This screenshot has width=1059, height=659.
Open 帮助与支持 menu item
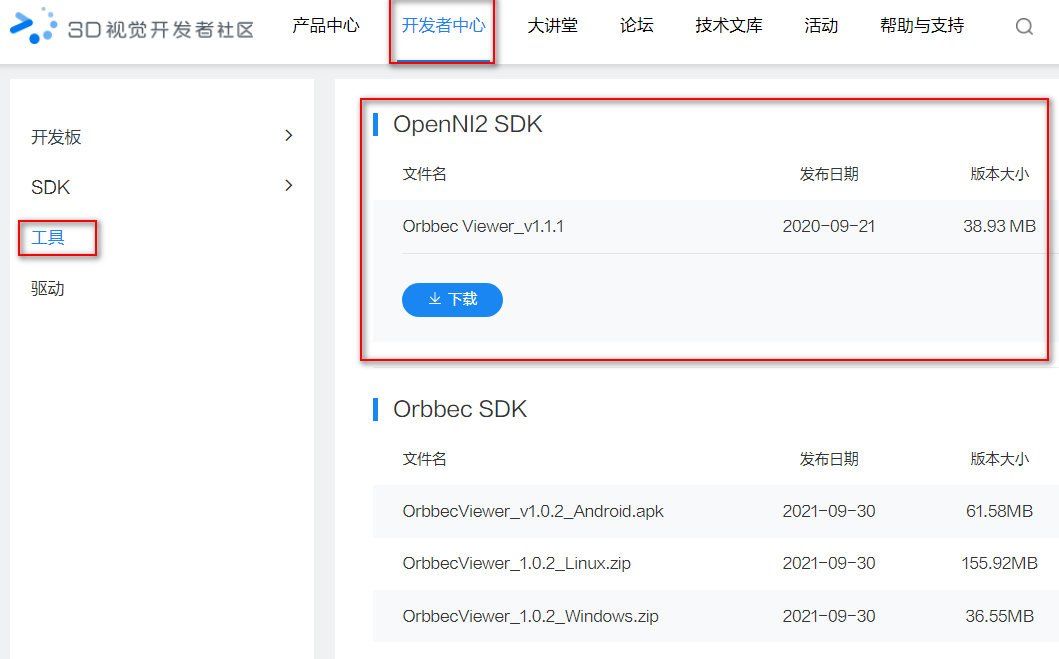(921, 26)
